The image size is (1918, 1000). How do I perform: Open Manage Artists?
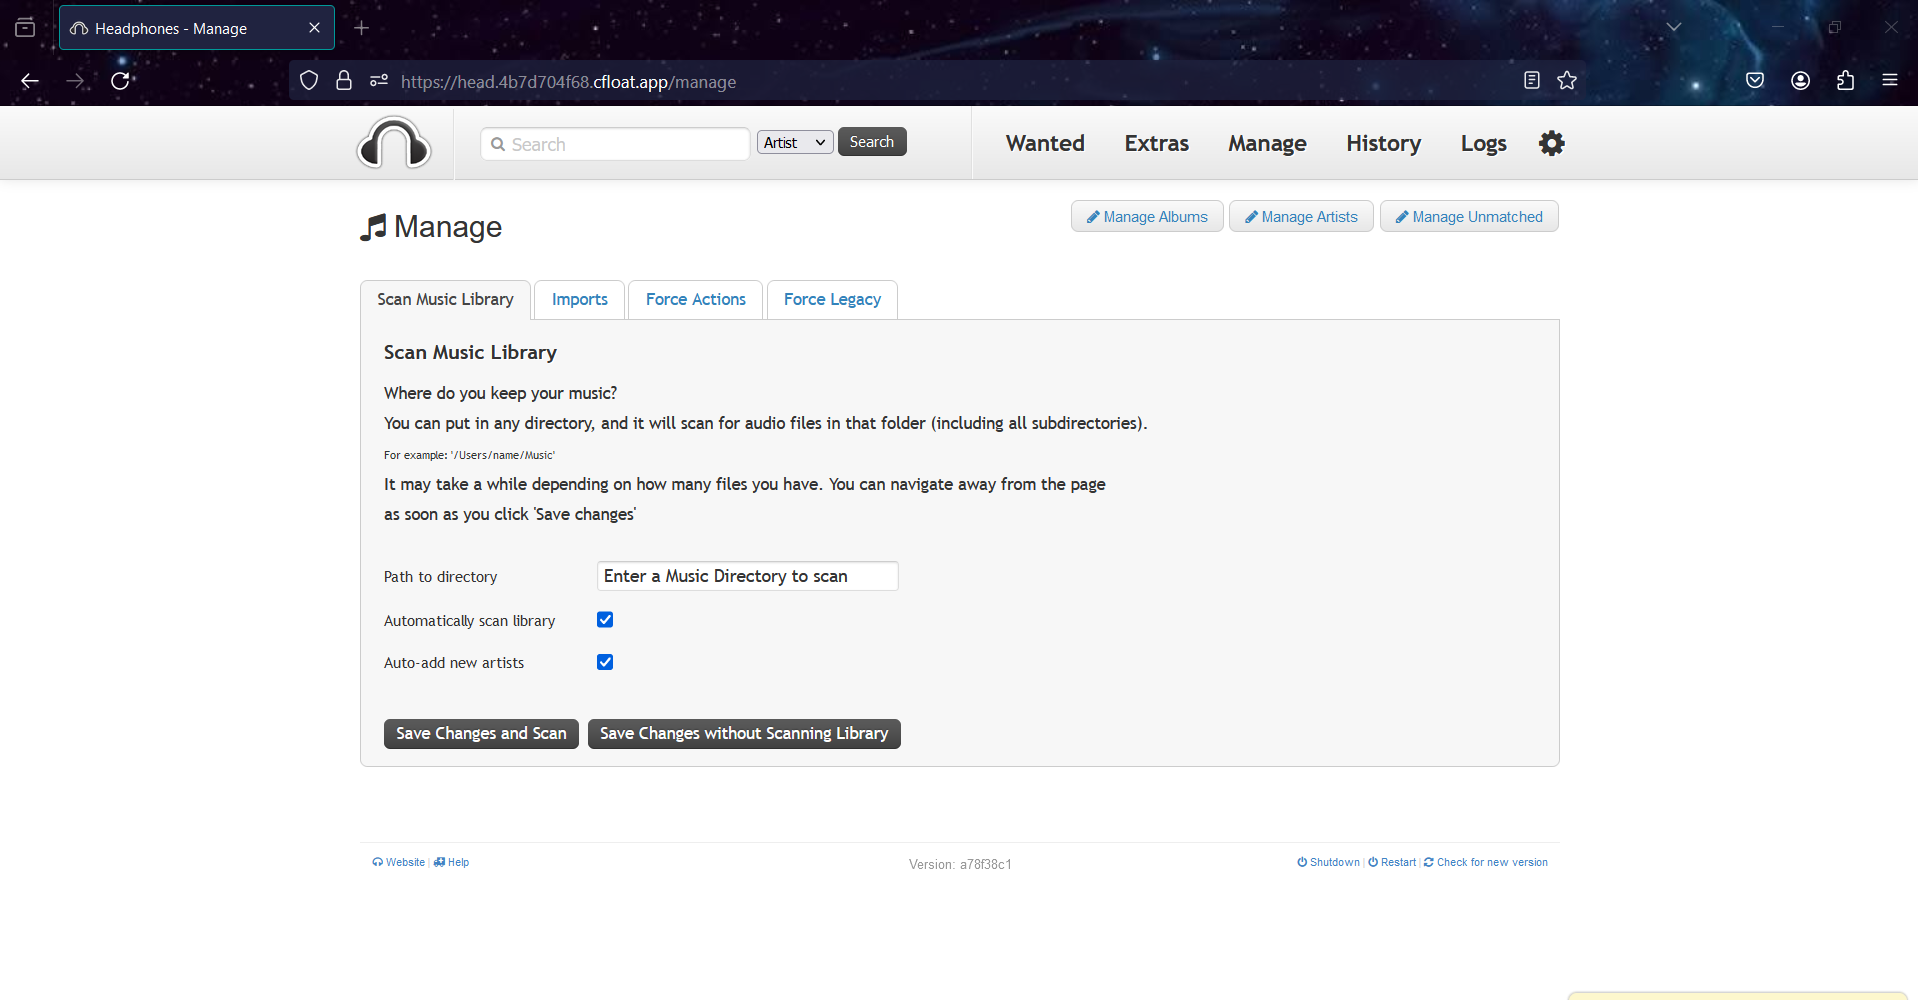tap(1301, 217)
